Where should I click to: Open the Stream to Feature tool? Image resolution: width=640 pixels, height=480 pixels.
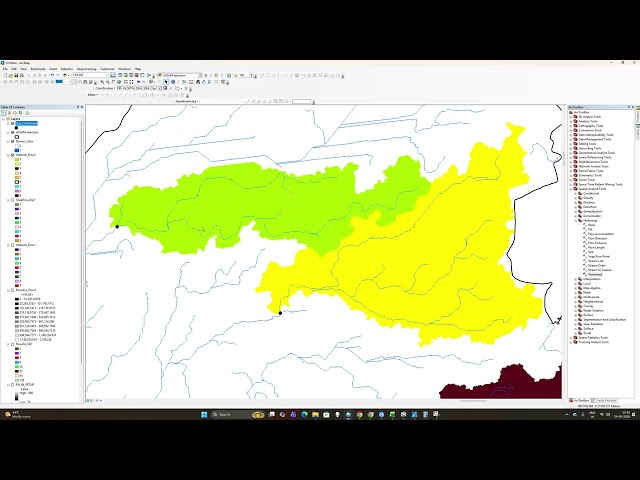599,270
